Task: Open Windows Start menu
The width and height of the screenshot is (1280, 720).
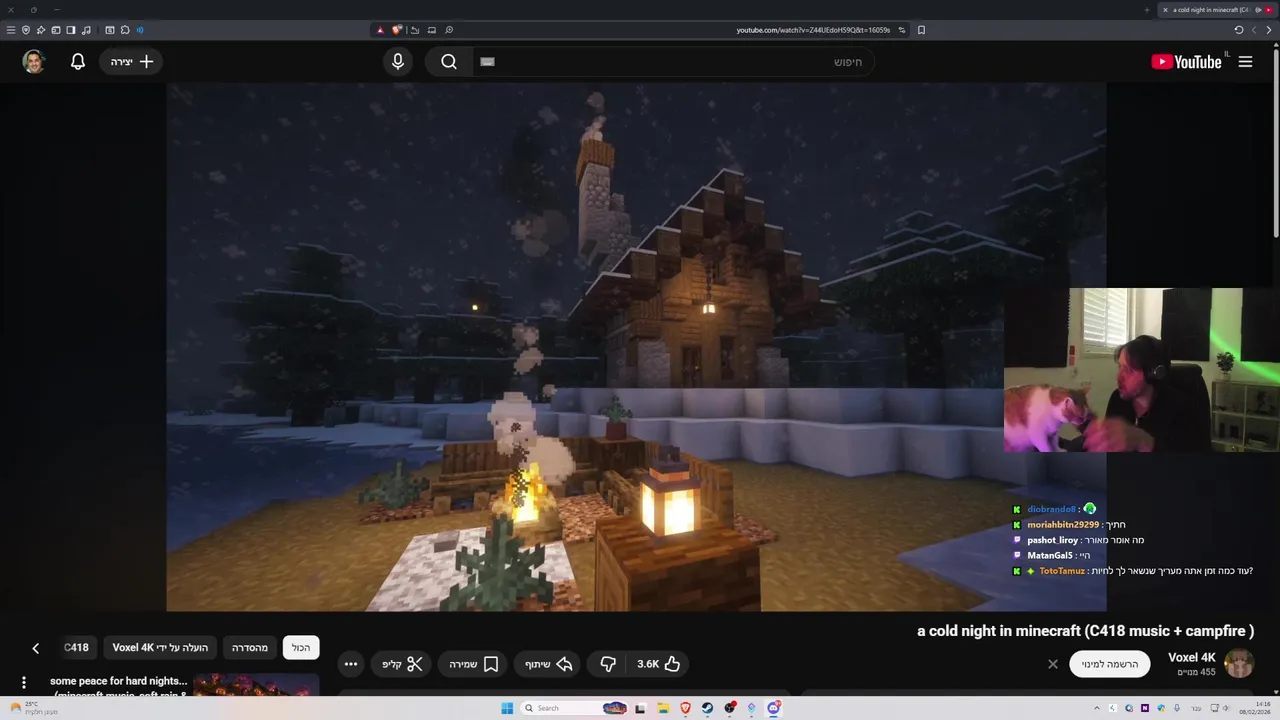Action: coord(507,708)
